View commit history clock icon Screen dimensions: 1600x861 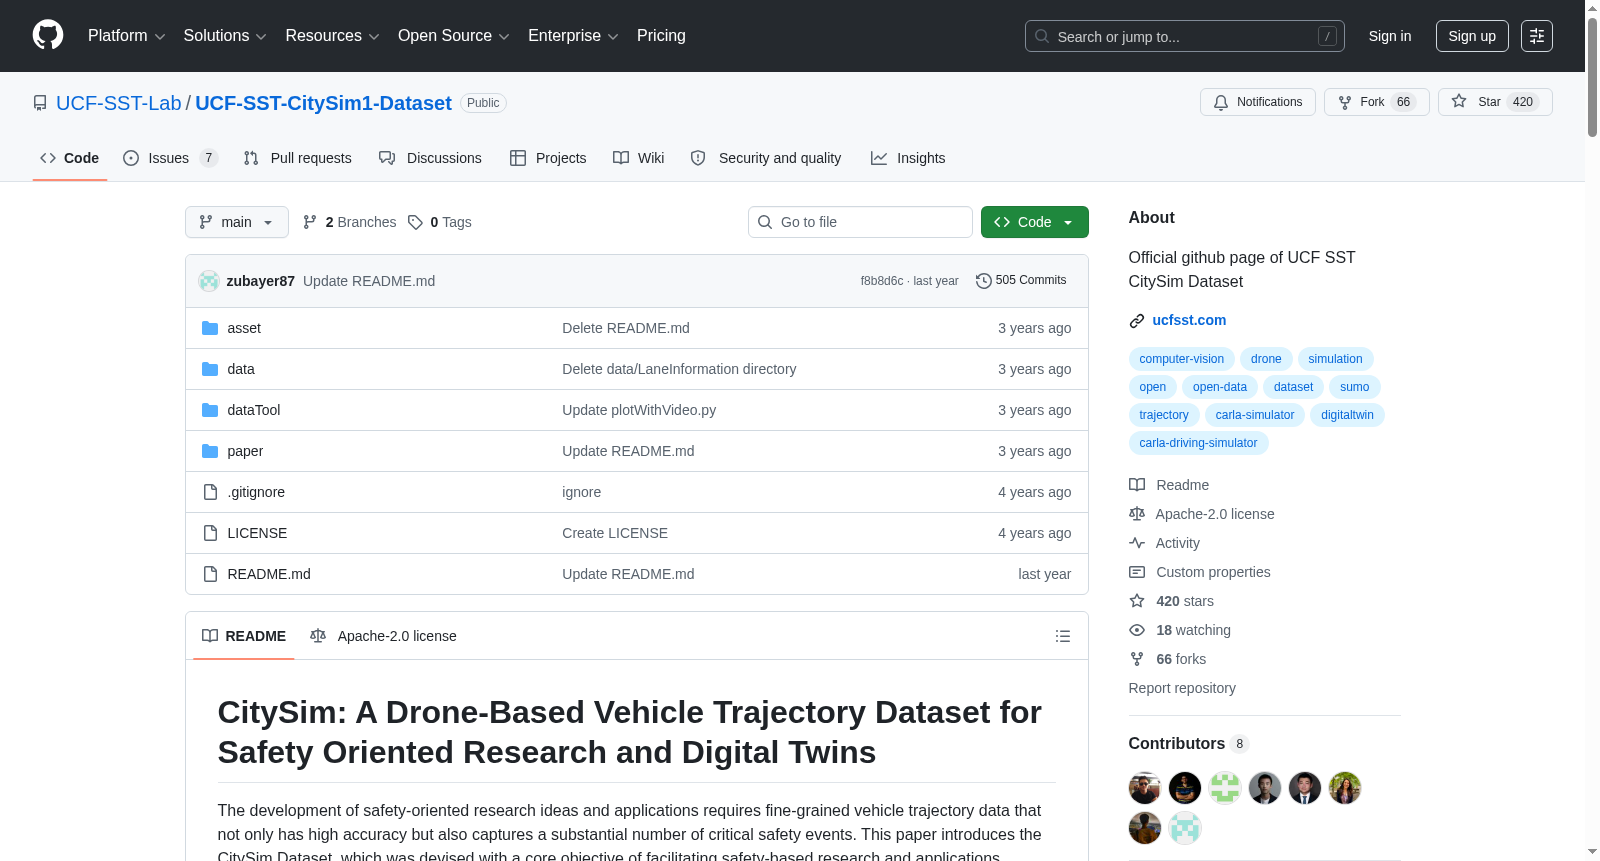984,281
